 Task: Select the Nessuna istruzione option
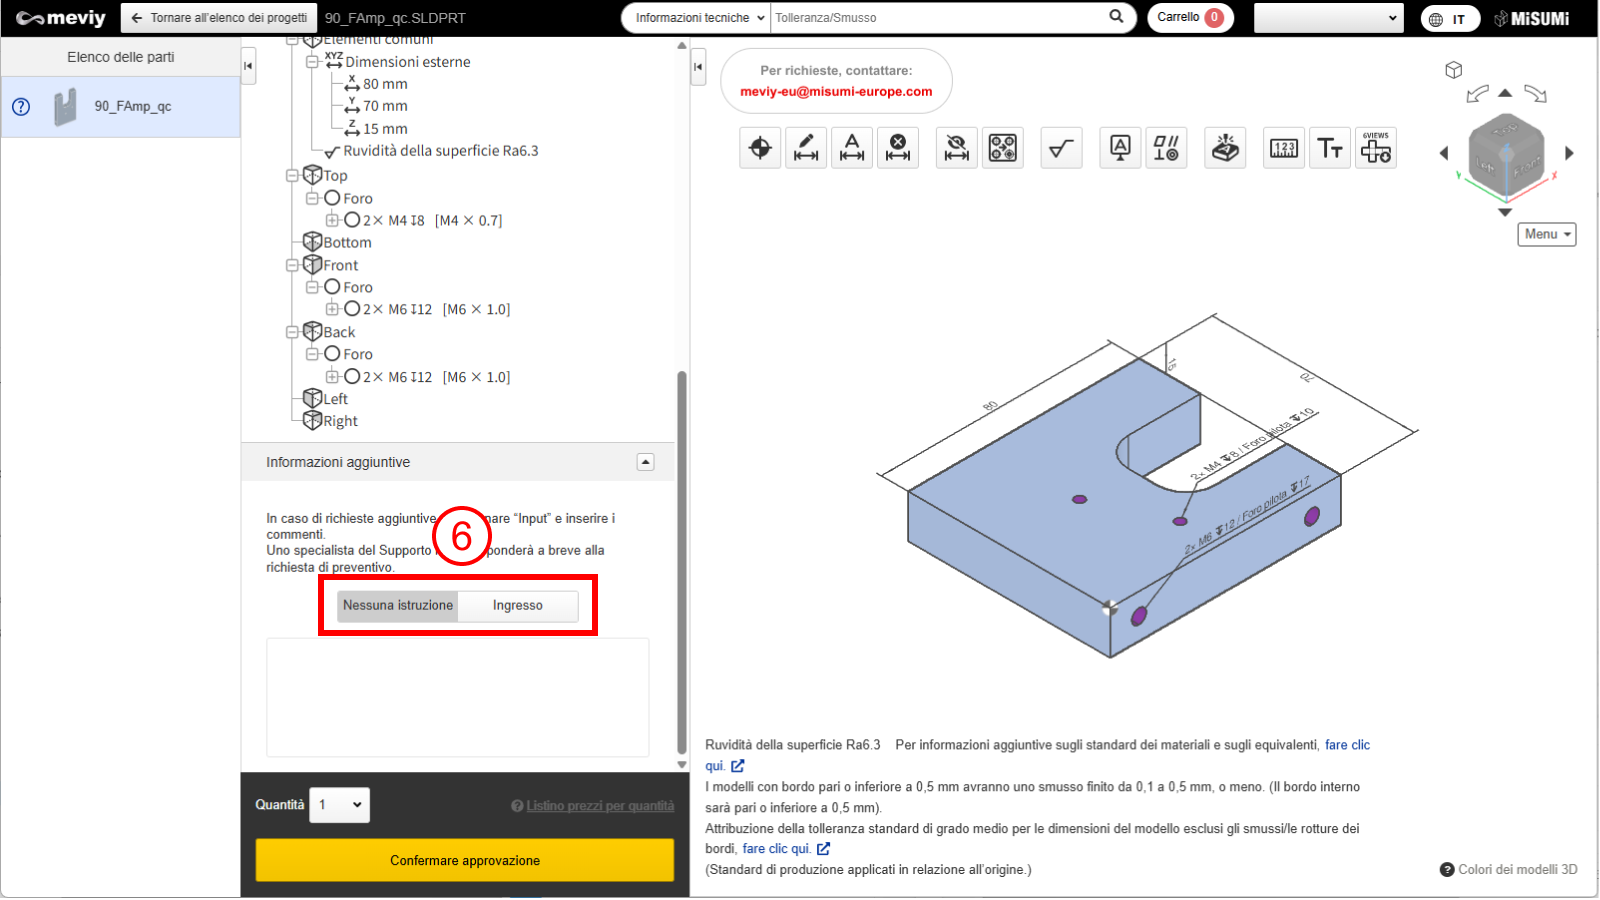pyautogui.click(x=398, y=606)
